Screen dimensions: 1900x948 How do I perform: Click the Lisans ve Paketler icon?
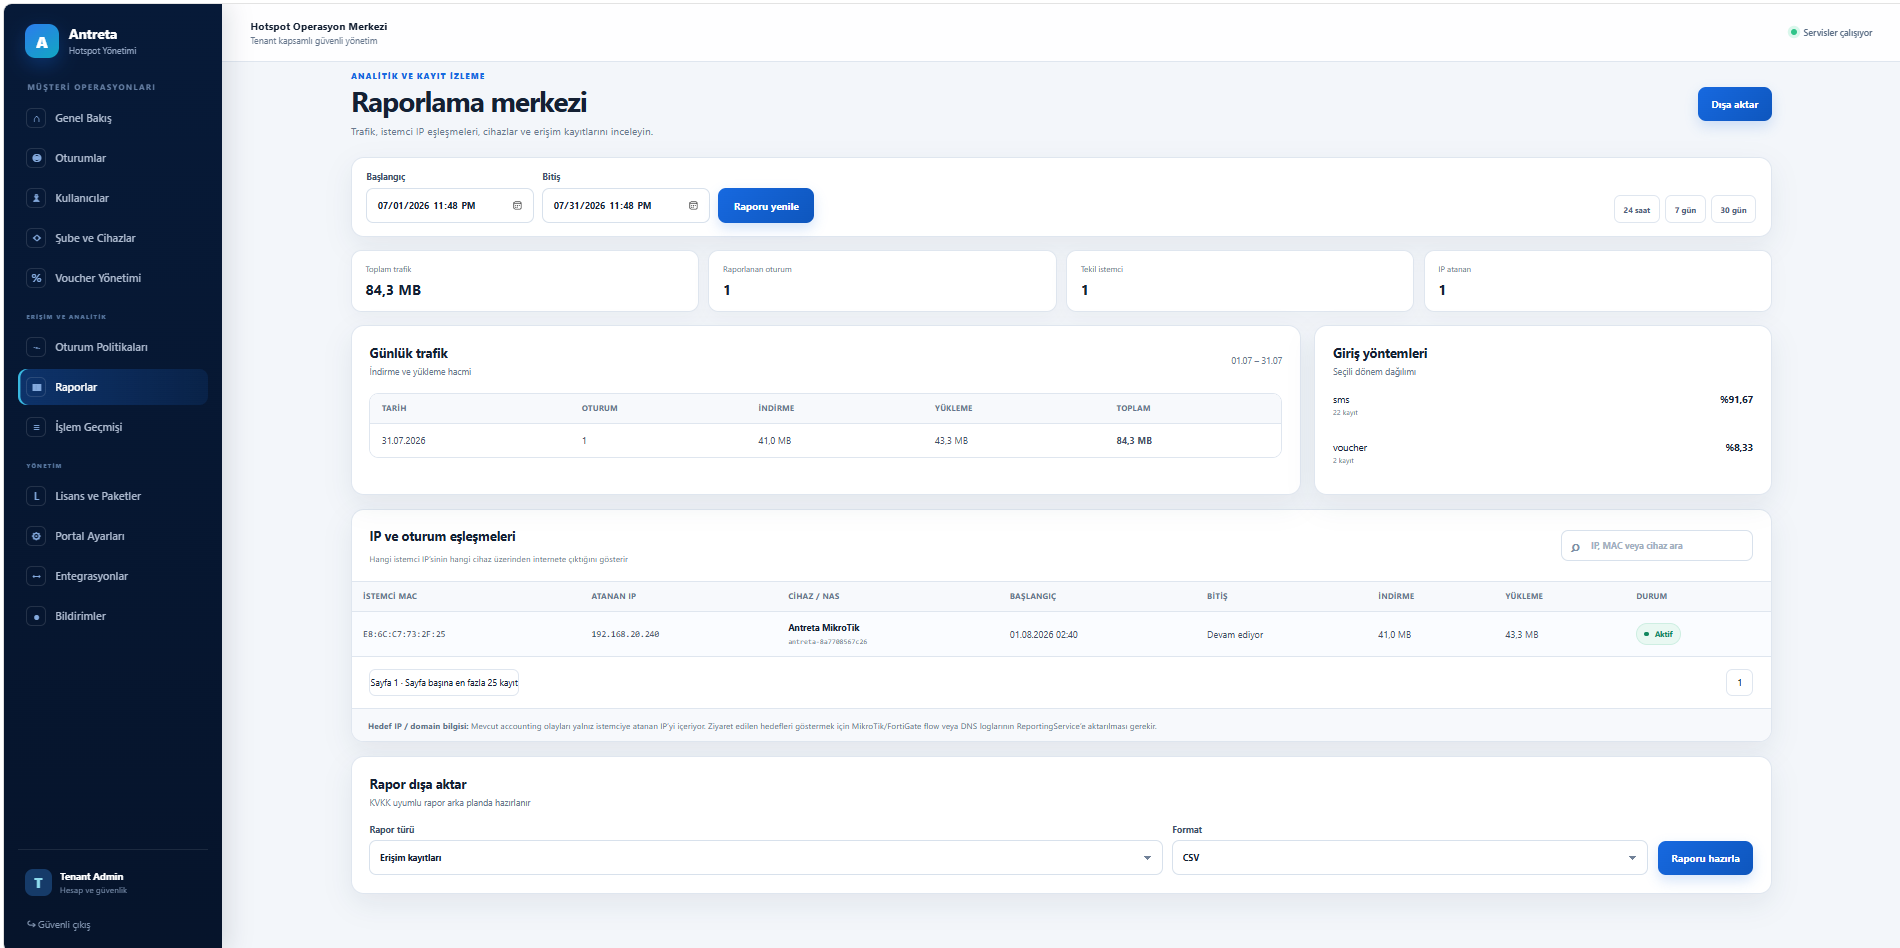click(x=37, y=496)
